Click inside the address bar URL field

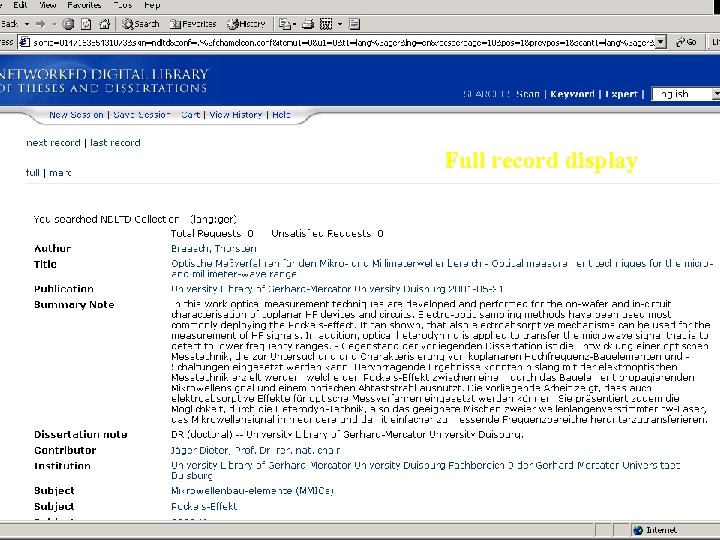343,42
